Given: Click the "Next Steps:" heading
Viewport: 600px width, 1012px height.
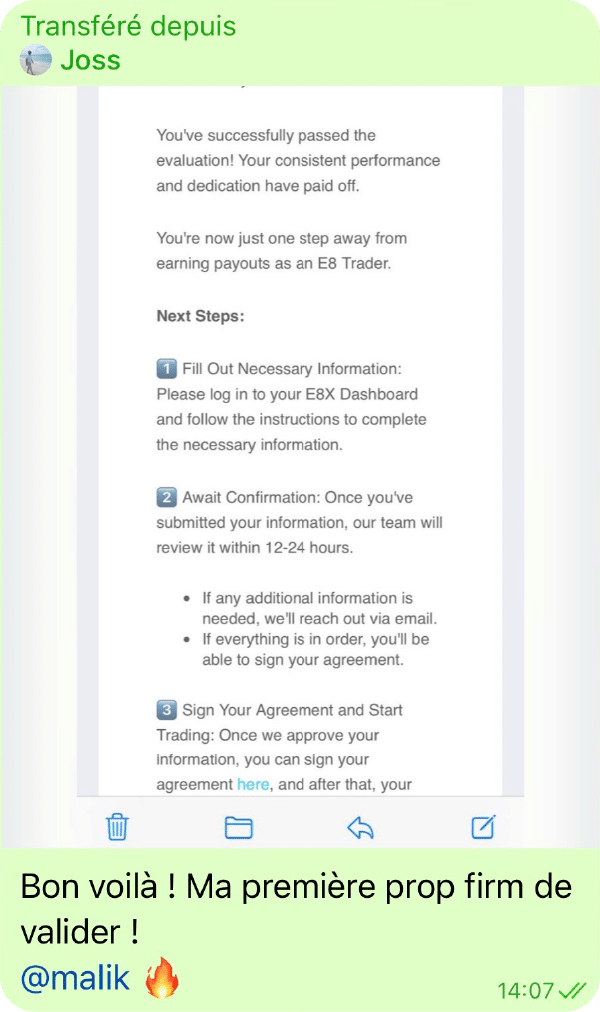Looking at the screenshot, I should point(200,316).
